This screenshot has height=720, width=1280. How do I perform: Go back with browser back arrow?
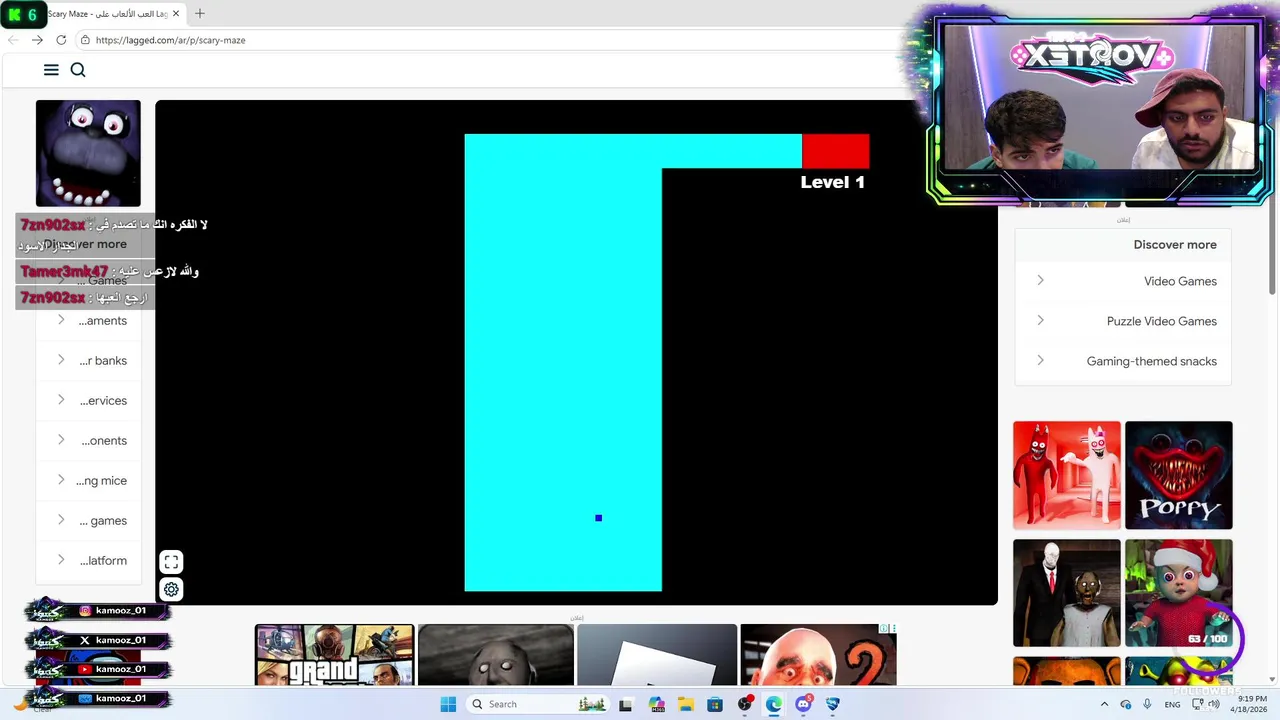tap(13, 40)
